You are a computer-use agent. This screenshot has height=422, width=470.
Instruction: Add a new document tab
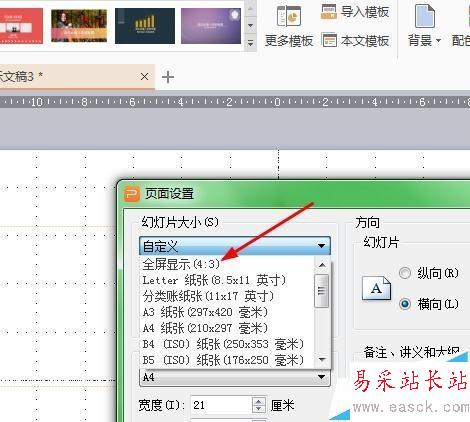(168, 77)
